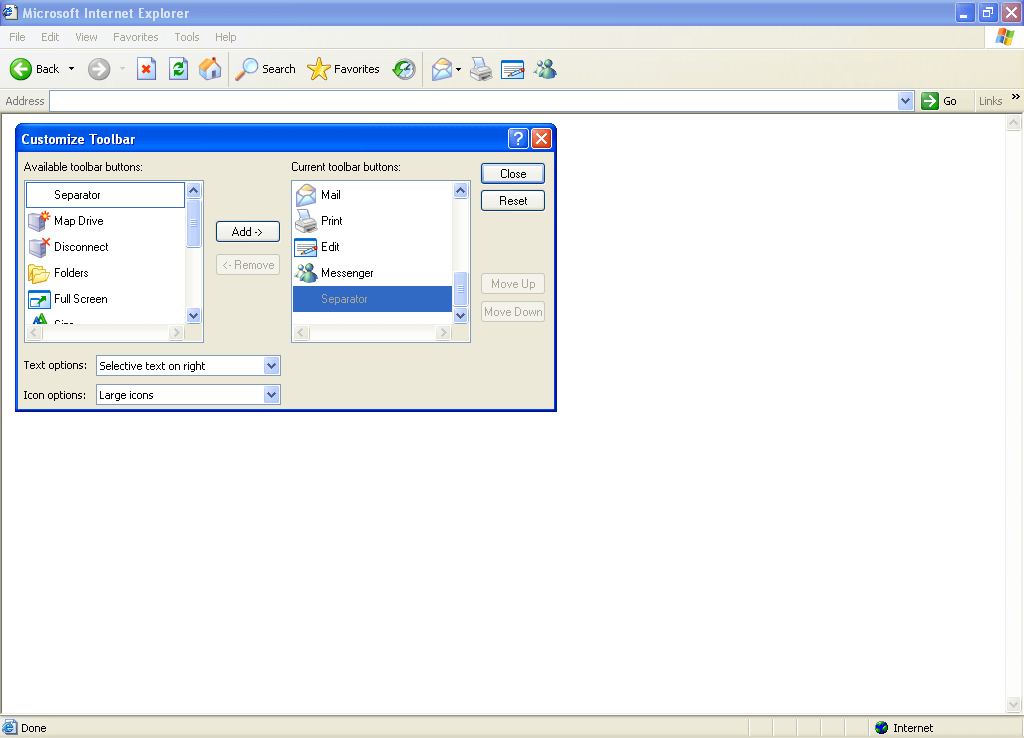Click the Close button in Customize Toolbar
Screen dimensions: 1024x738
[x=513, y=173]
